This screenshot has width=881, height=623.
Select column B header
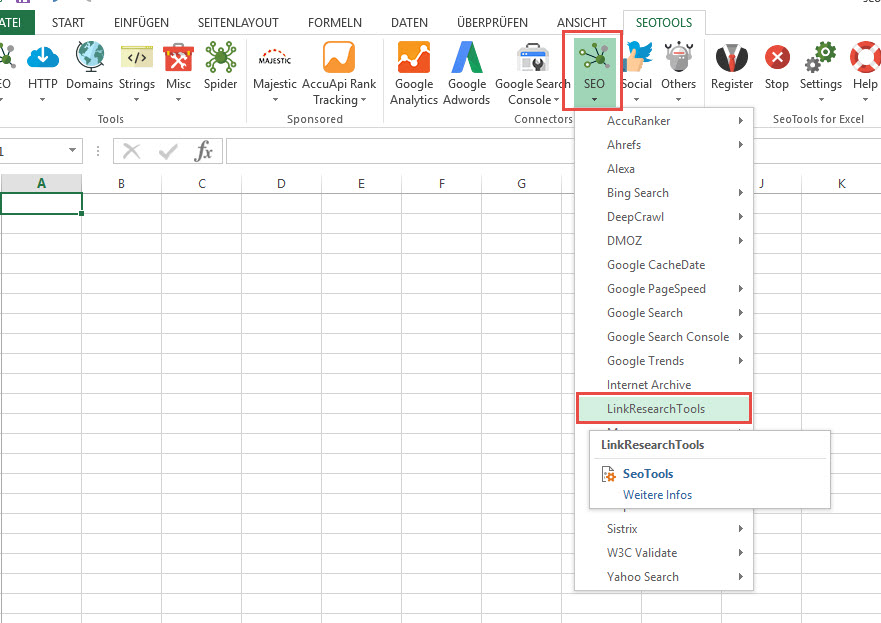121,184
